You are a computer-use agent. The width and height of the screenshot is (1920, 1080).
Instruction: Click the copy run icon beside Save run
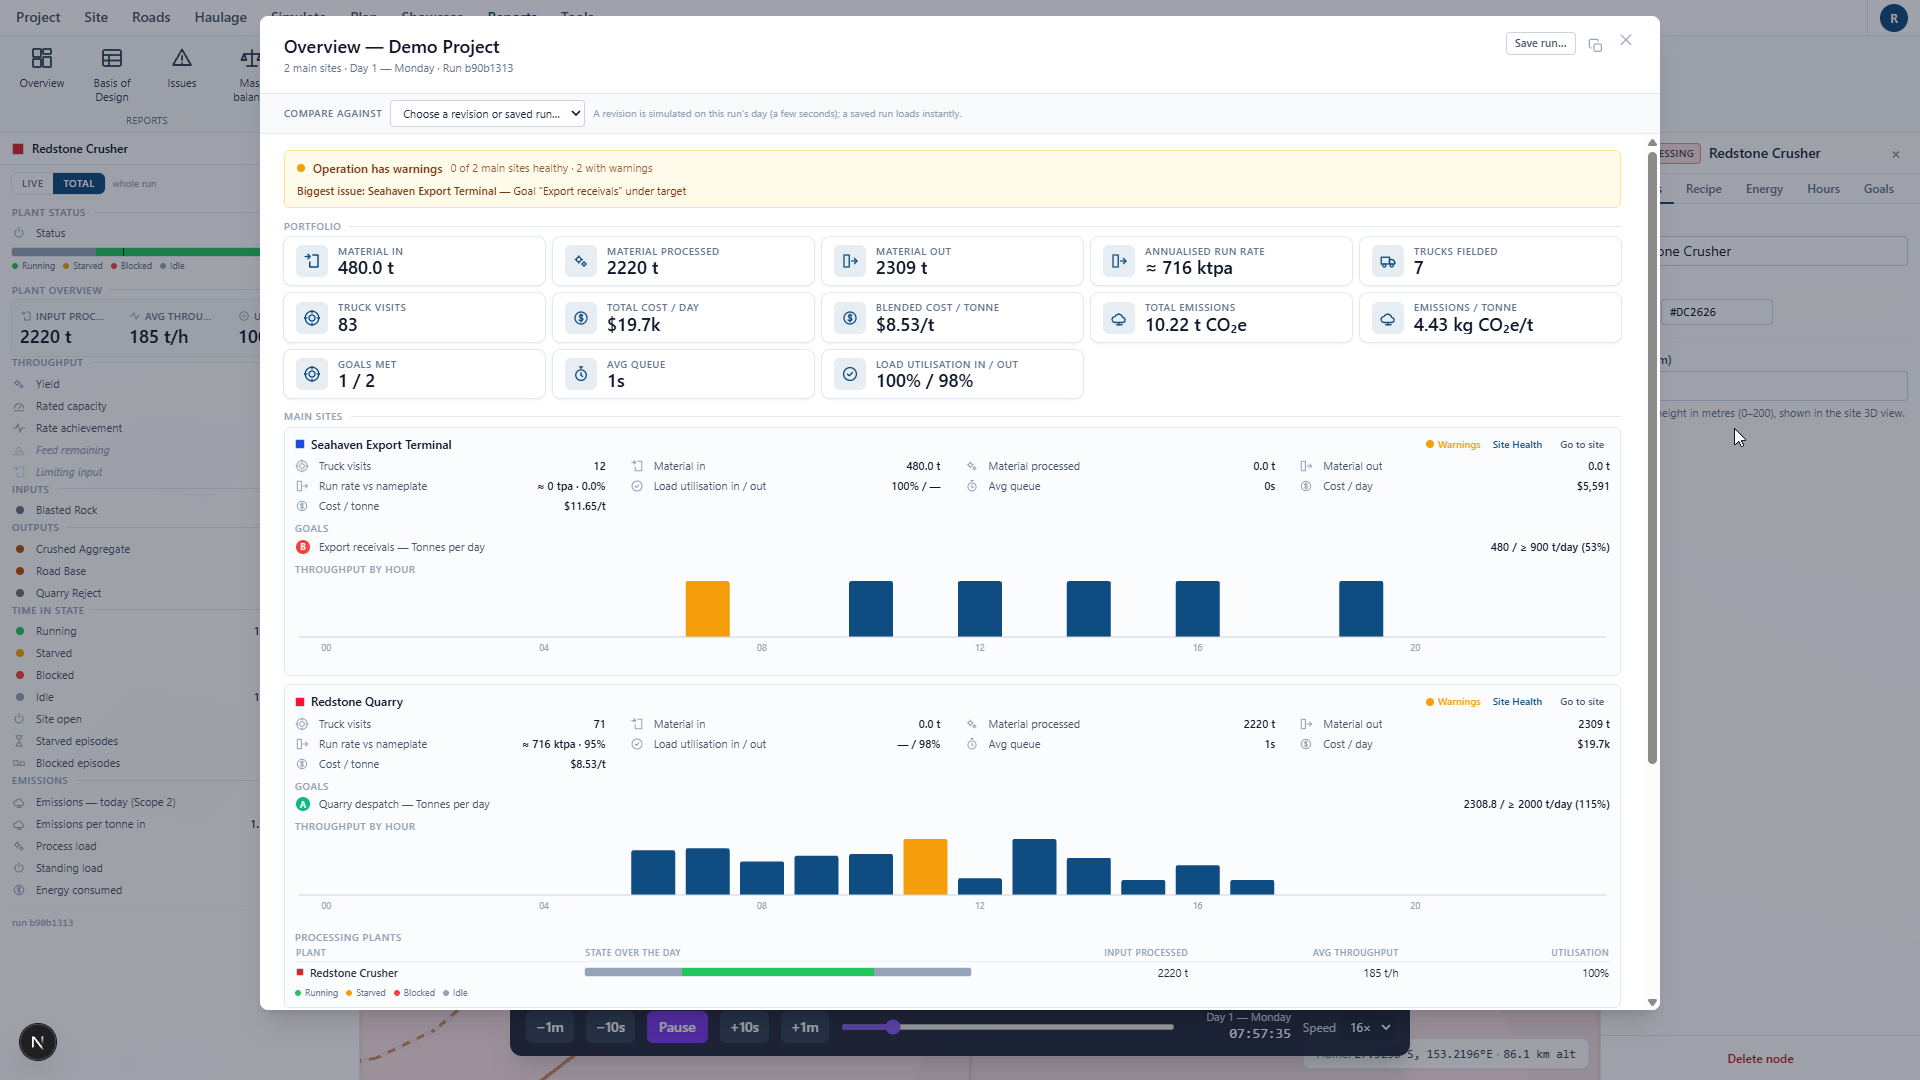coord(1595,45)
